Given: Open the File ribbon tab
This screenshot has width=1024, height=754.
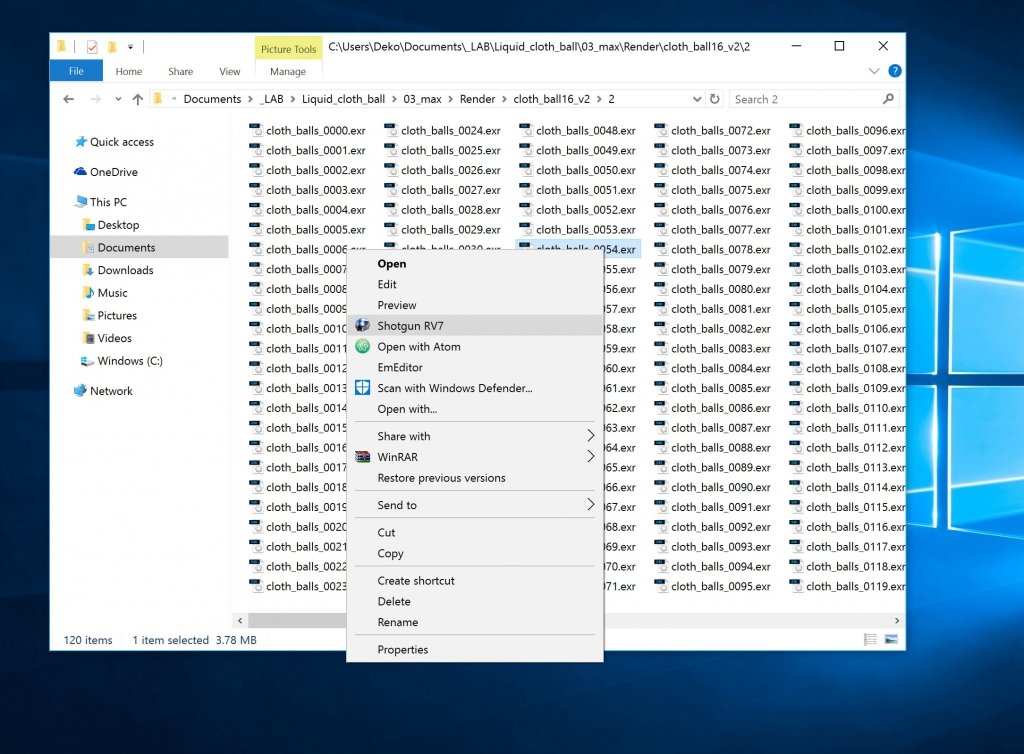Looking at the screenshot, I should (76, 71).
